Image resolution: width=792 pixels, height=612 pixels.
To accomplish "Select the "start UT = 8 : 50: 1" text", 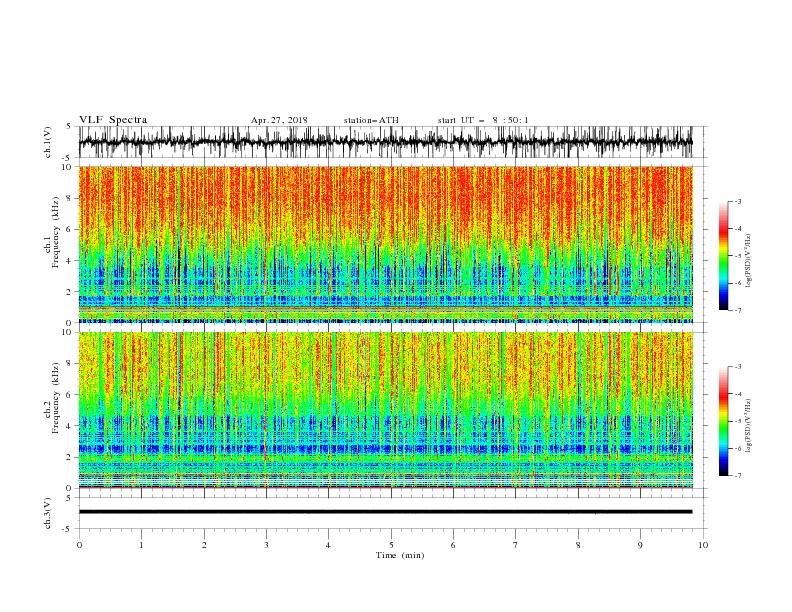I will (483, 120).
